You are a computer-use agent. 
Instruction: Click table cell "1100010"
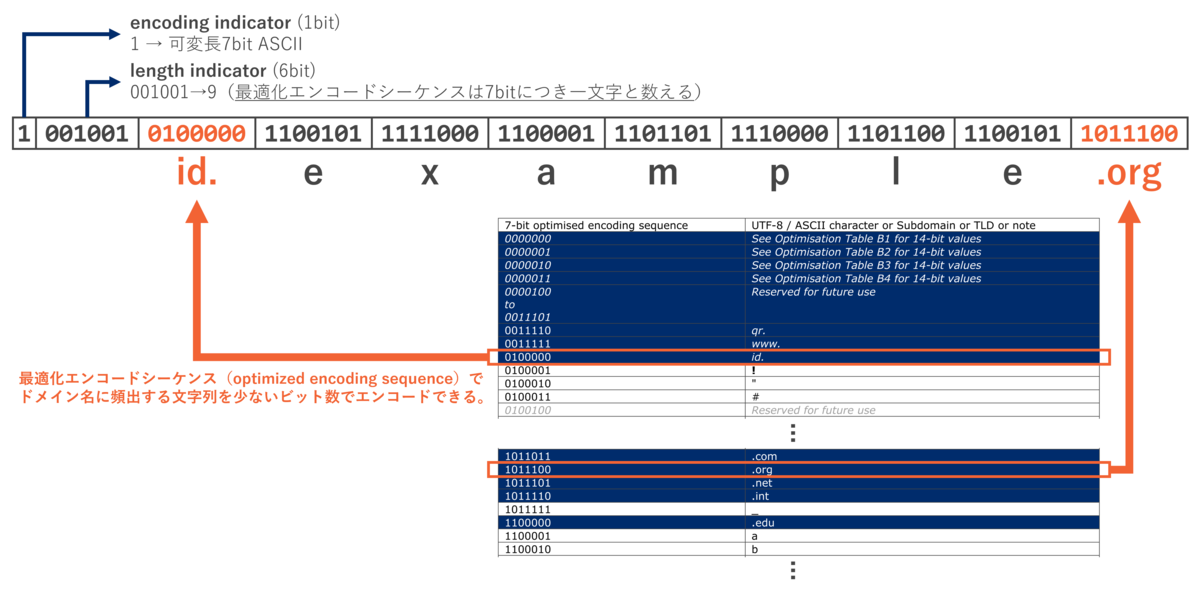[526, 548]
